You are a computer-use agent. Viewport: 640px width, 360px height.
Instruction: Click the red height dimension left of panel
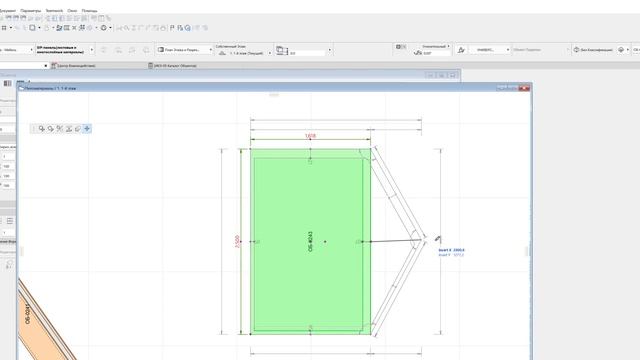237,241
